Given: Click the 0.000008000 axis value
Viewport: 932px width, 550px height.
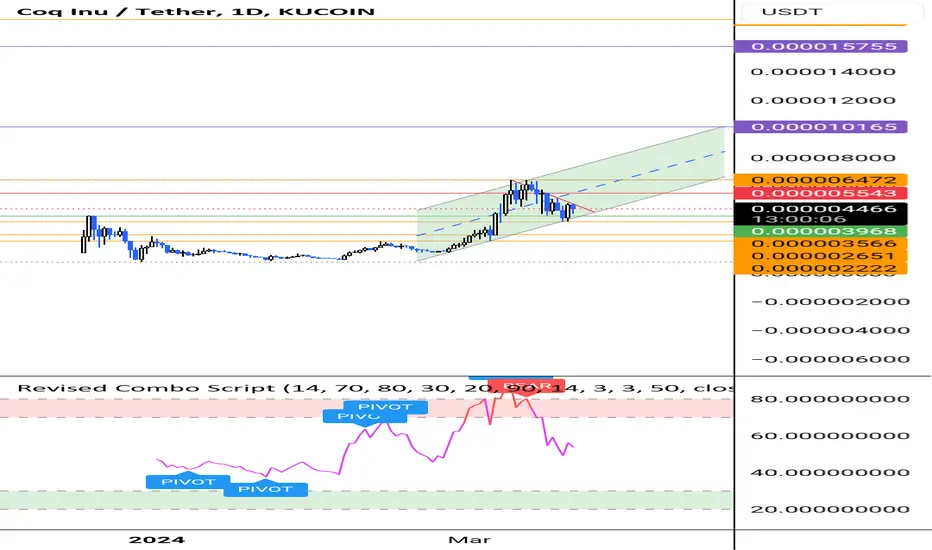Looking at the screenshot, I should tap(823, 158).
